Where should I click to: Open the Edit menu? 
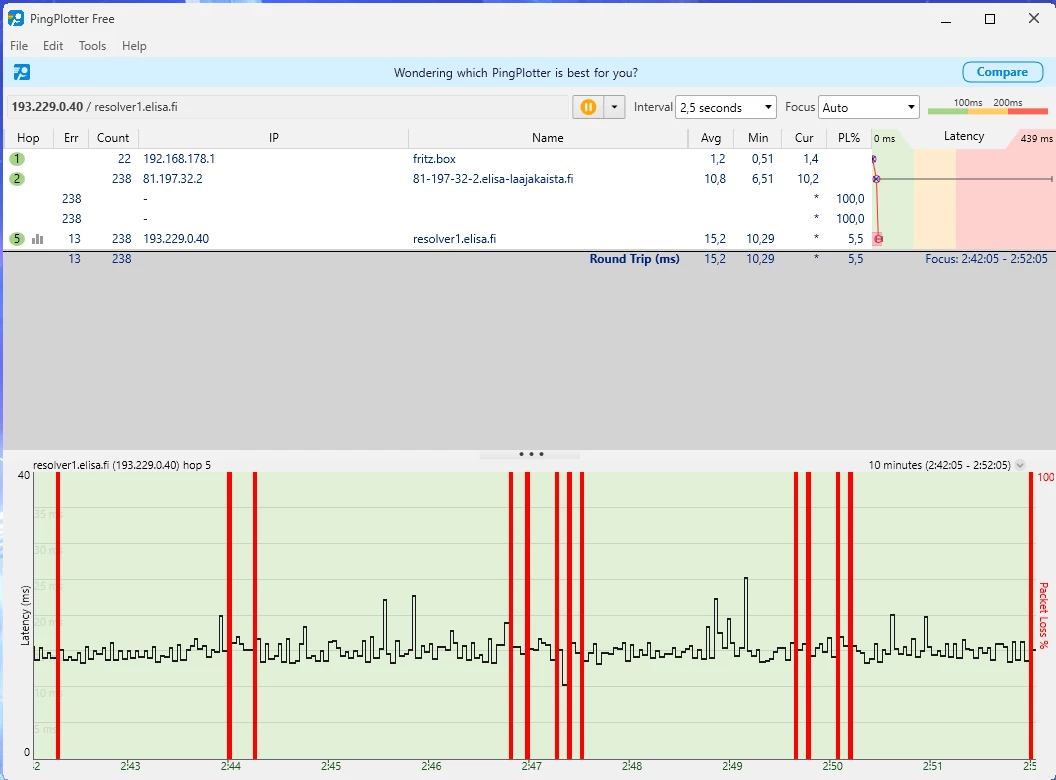53,46
